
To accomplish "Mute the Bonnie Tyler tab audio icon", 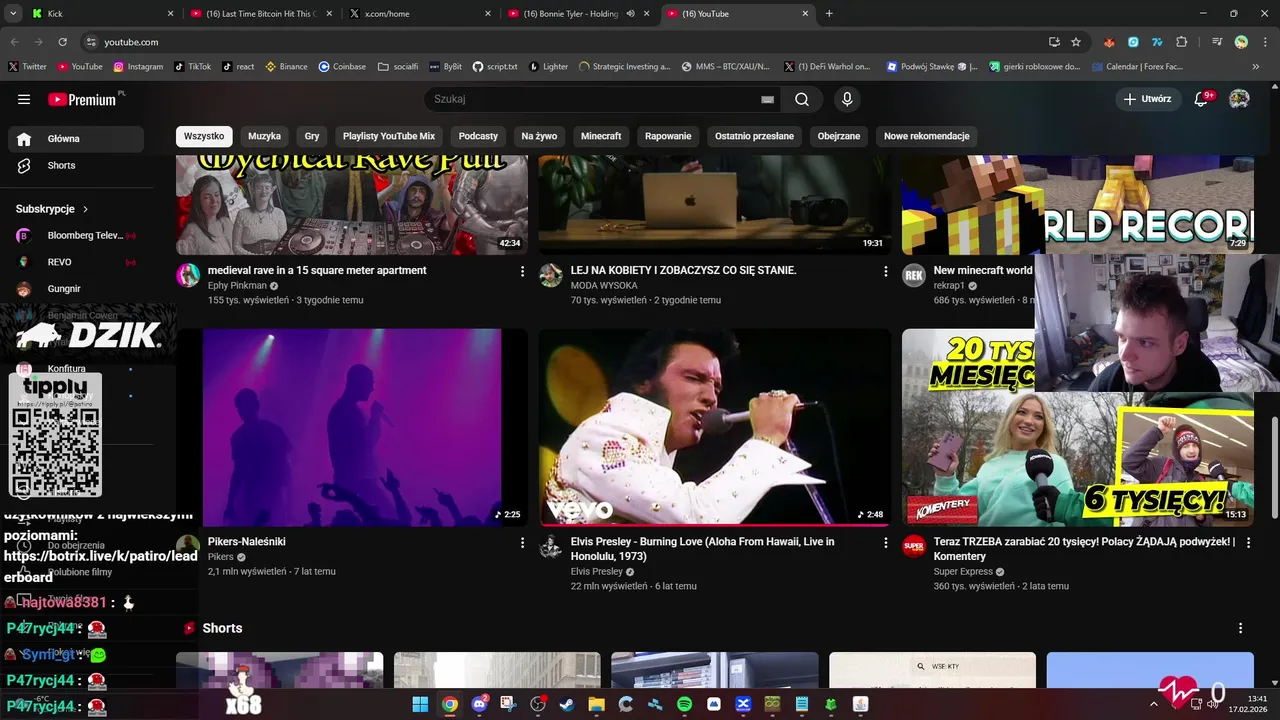I will click(630, 14).
